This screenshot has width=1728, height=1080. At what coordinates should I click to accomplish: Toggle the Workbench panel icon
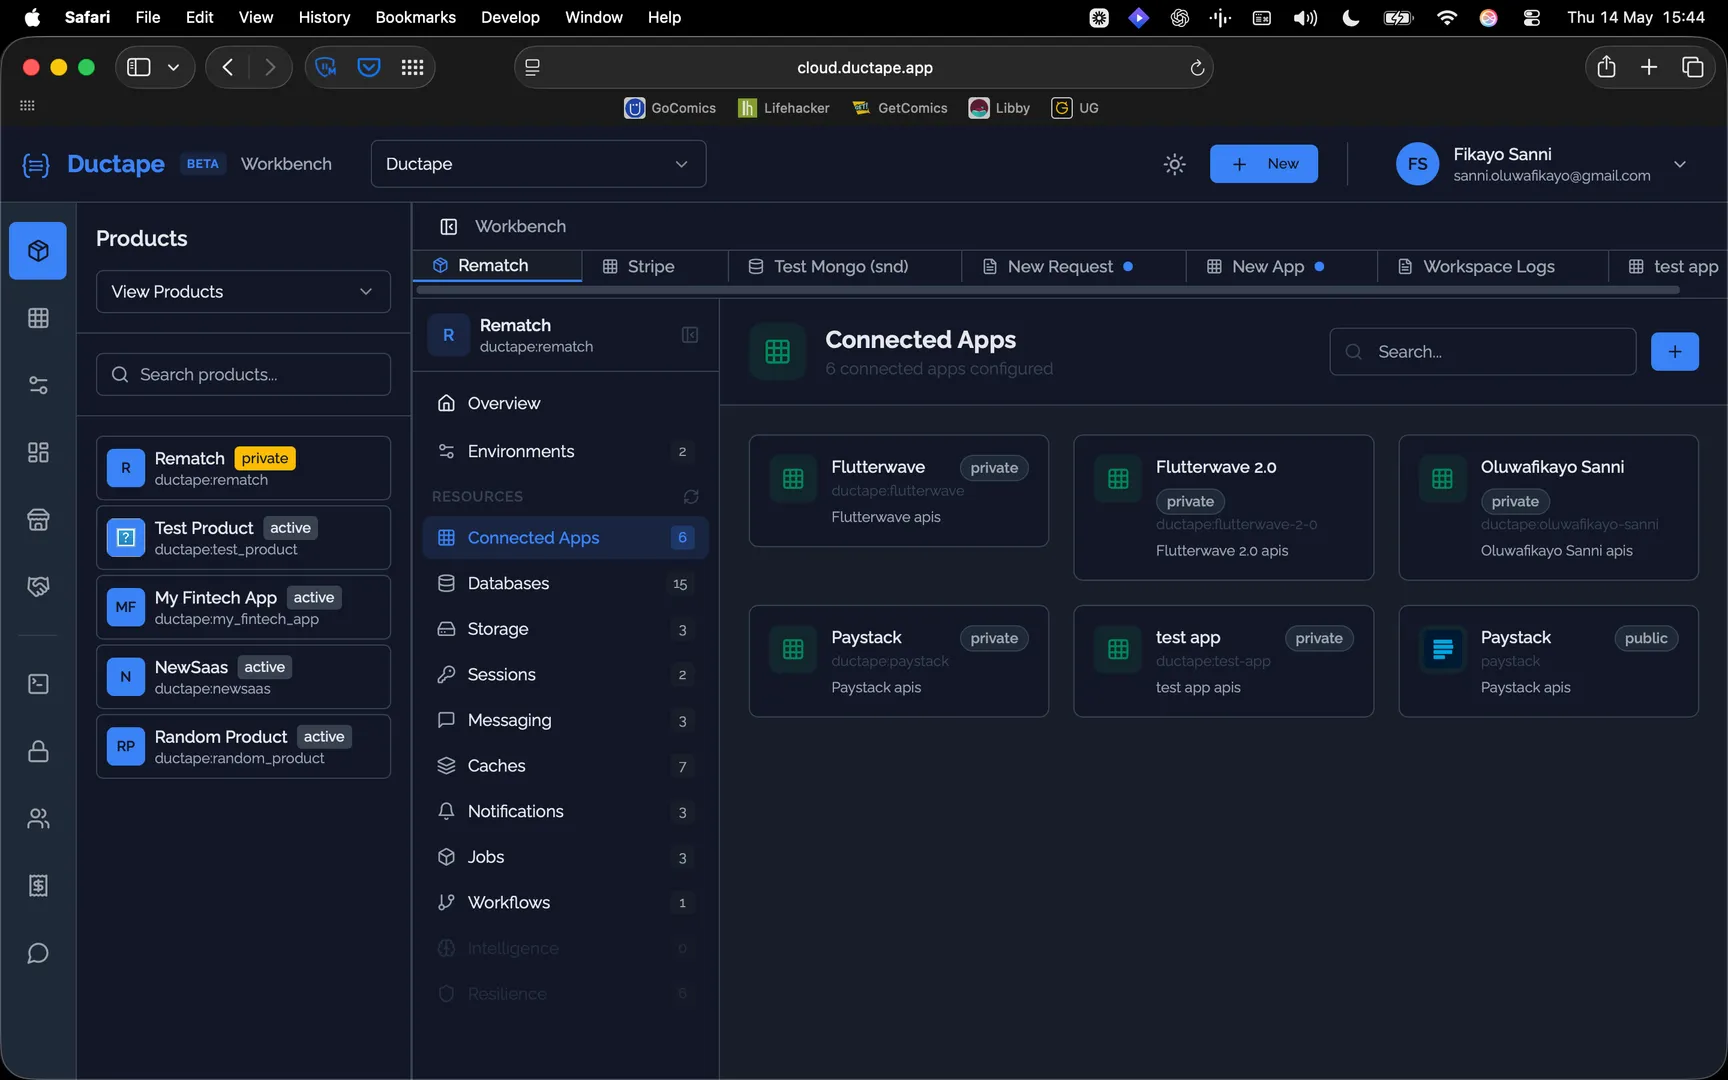[449, 227]
